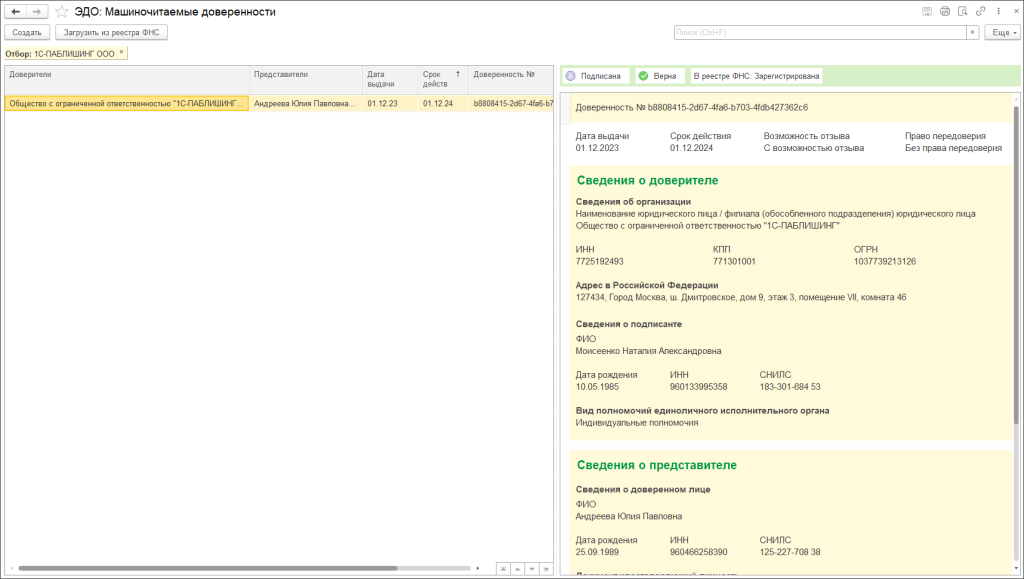Click the forward navigation arrow
Viewport: 1024px width, 579px height.
click(x=37, y=12)
